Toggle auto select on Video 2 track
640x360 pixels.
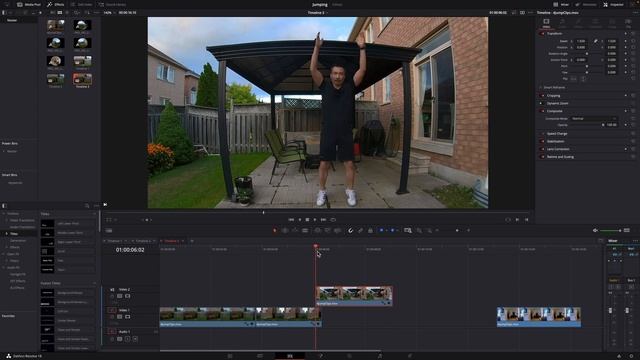120,296
